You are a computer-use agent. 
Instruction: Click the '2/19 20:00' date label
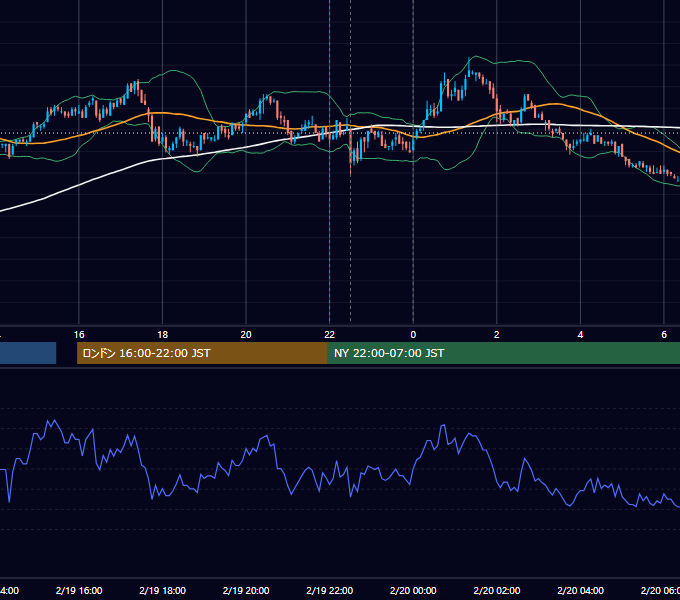(x=246, y=590)
